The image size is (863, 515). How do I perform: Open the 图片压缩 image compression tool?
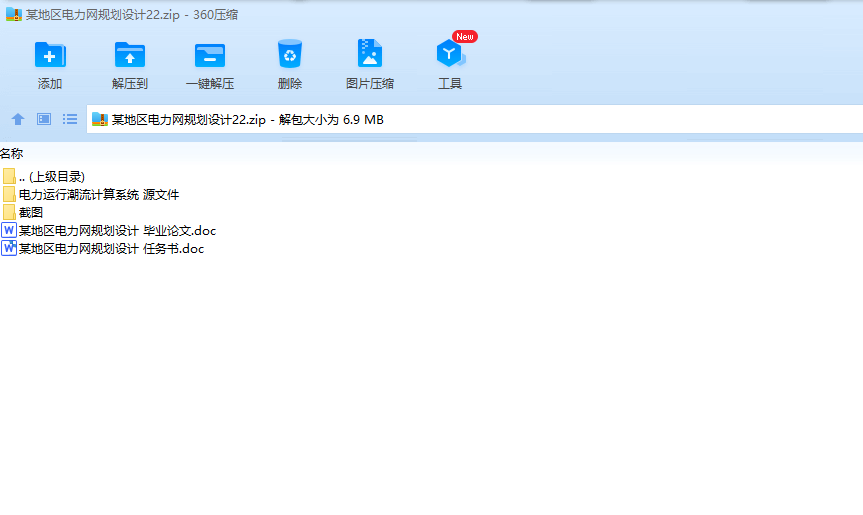click(370, 64)
